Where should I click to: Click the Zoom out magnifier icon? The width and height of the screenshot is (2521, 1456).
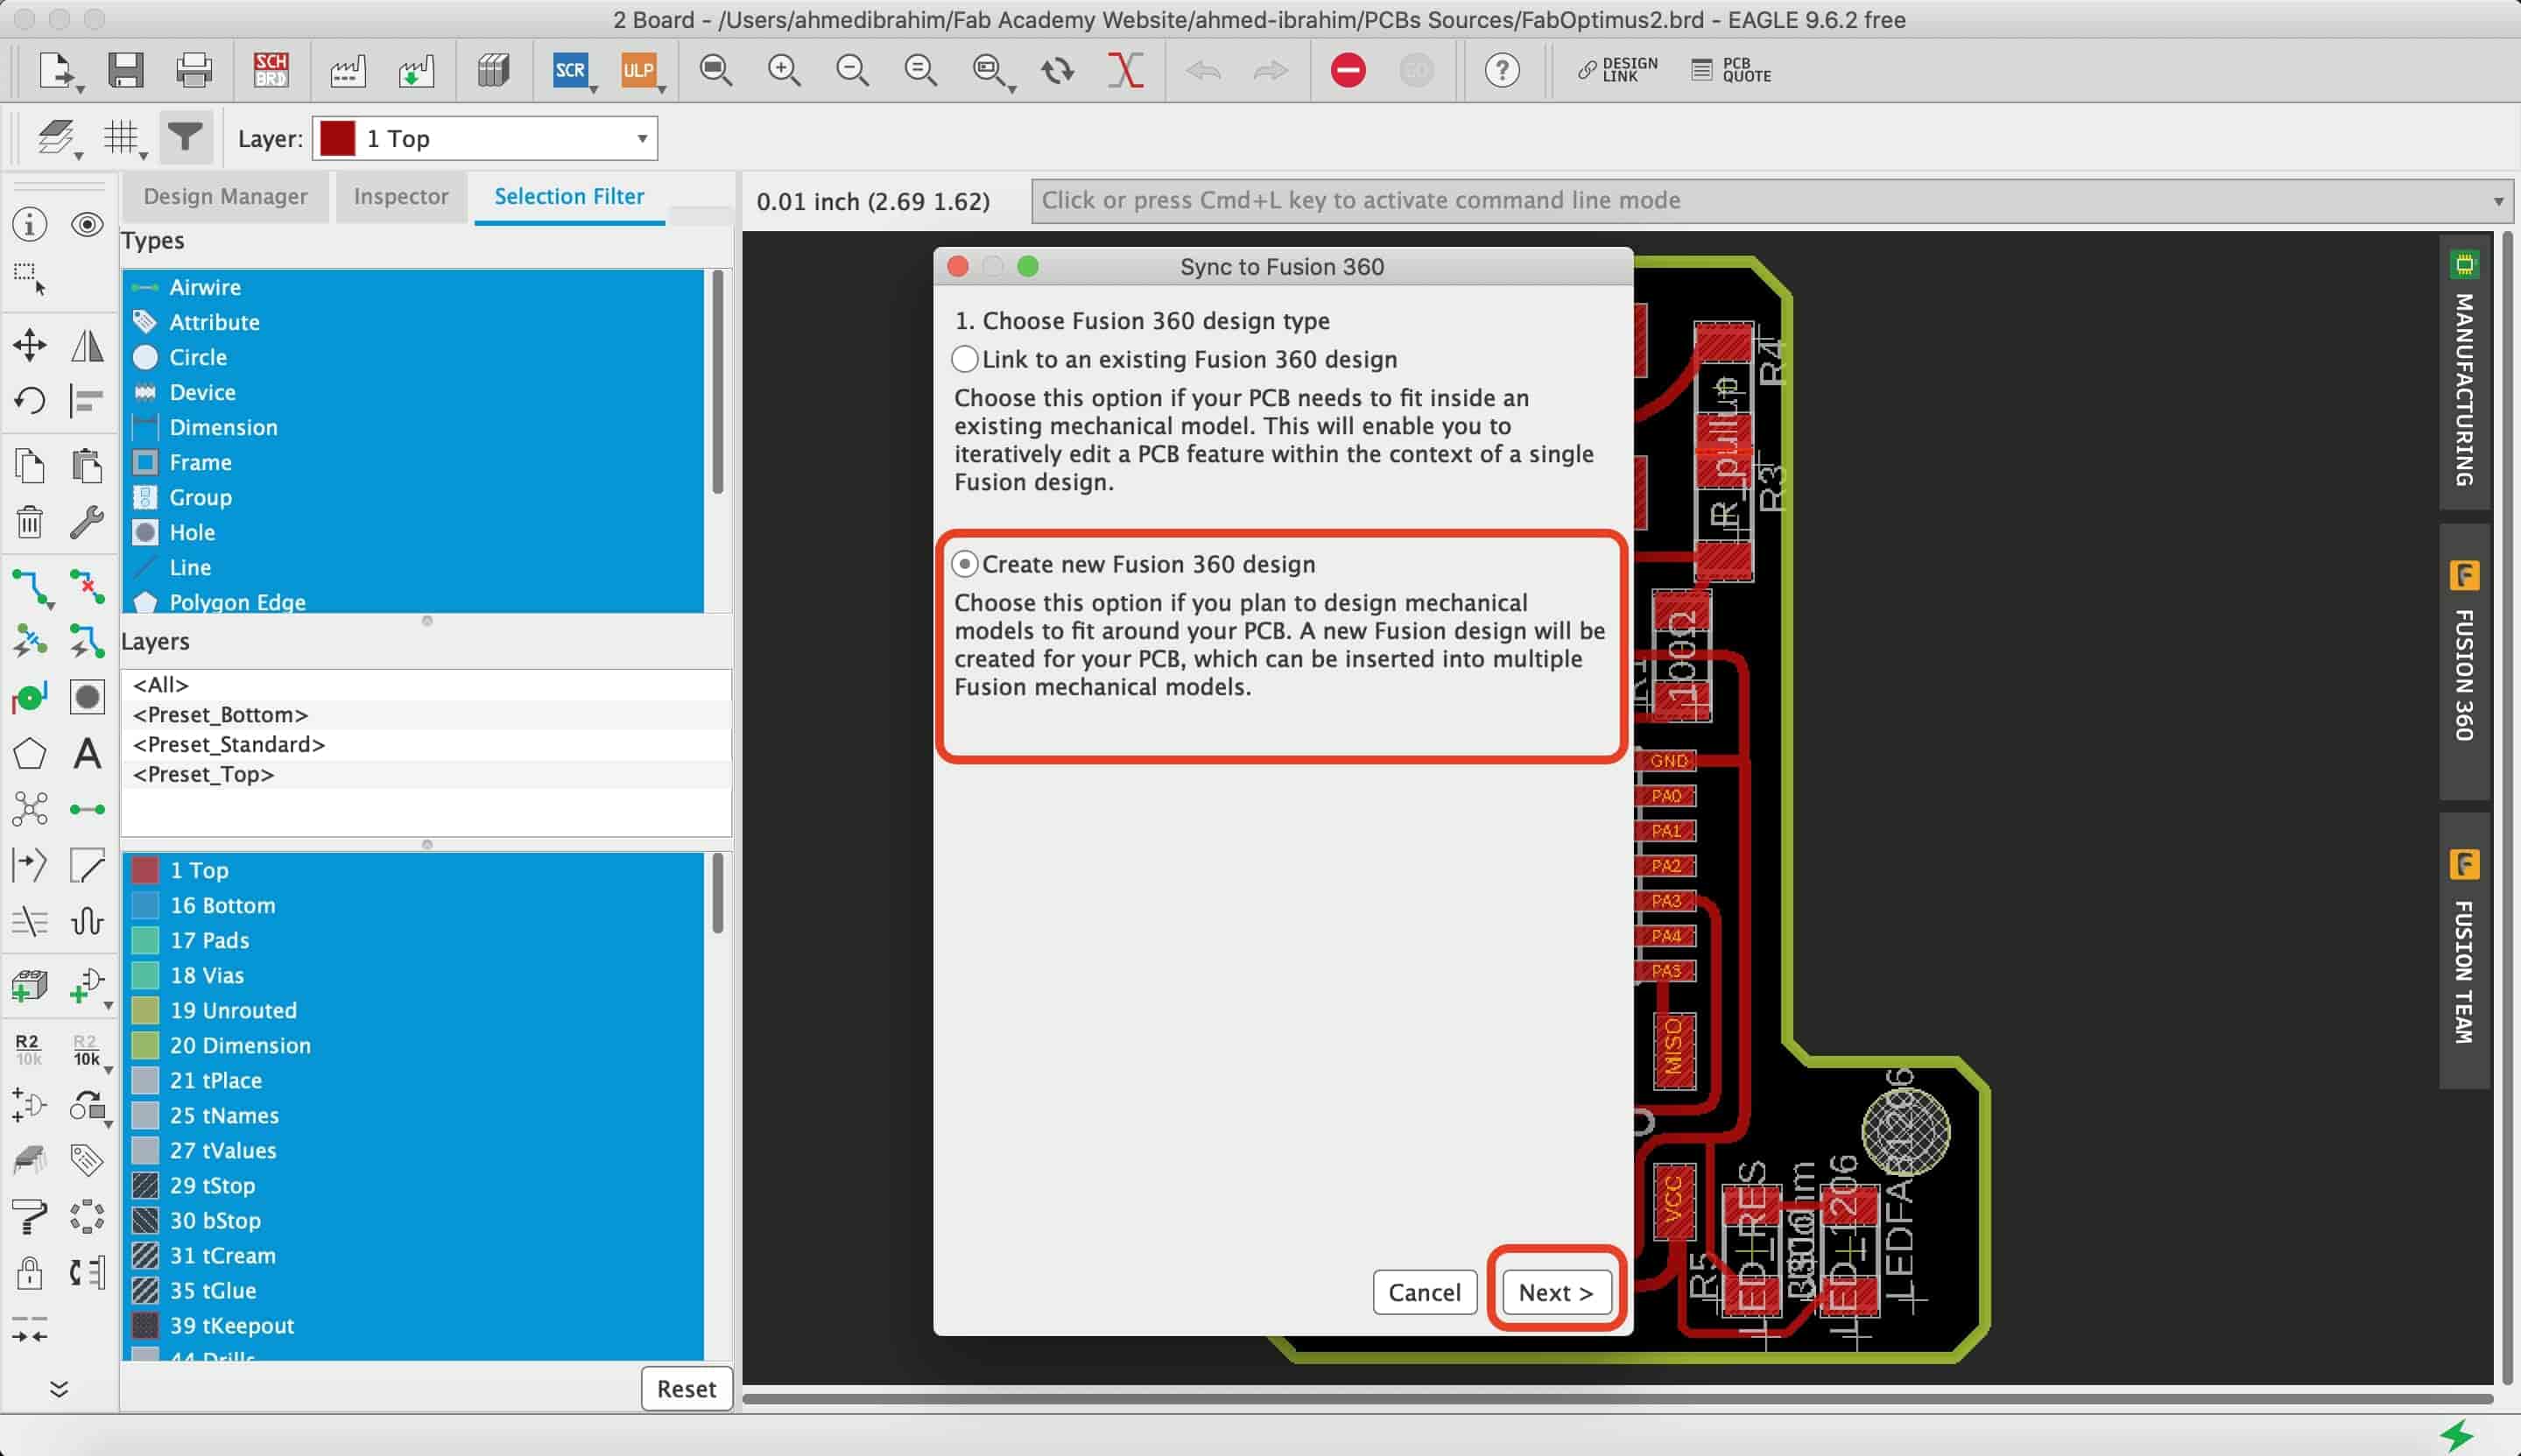[x=852, y=70]
